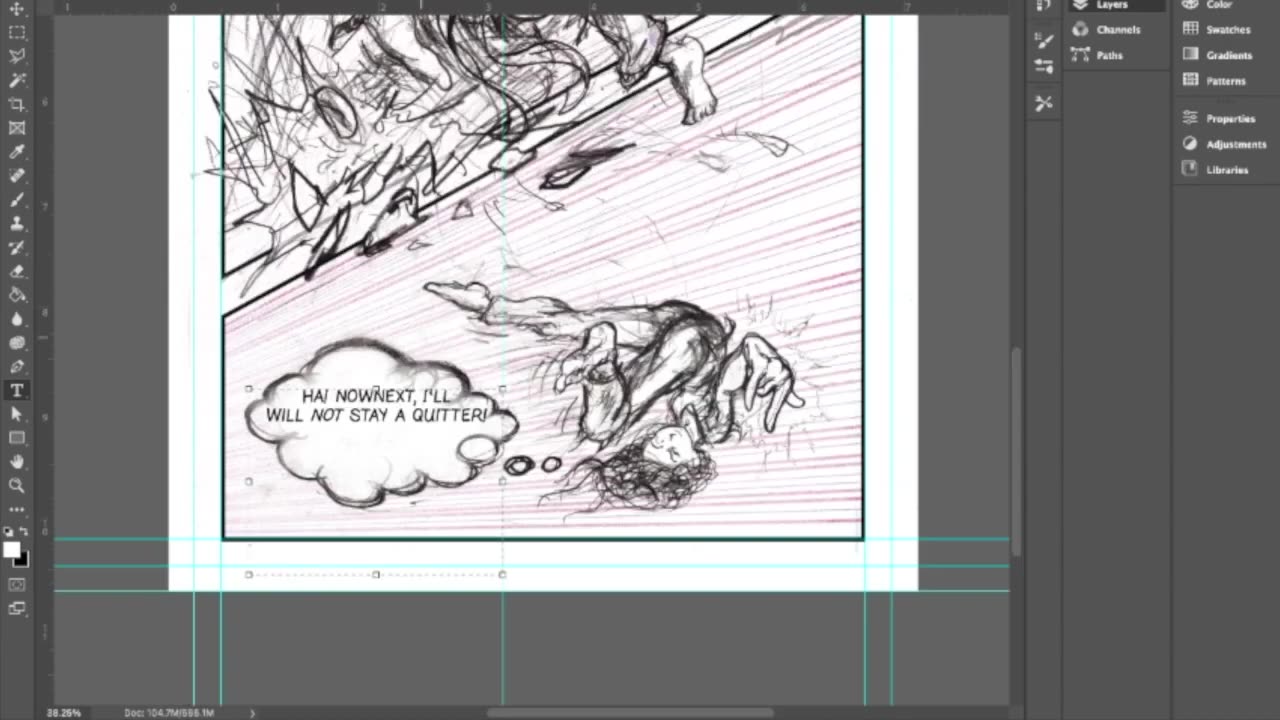Select the Healing Brush tool
Viewport: 1280px width, 720px height.
(17, 176)
